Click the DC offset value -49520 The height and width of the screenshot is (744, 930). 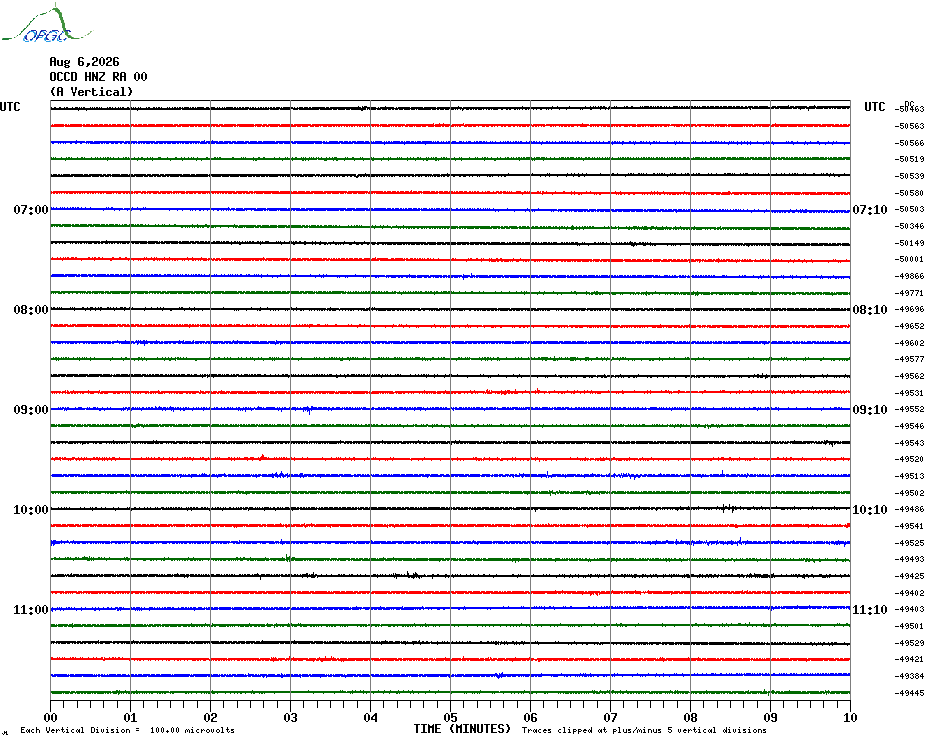point(909,459)
